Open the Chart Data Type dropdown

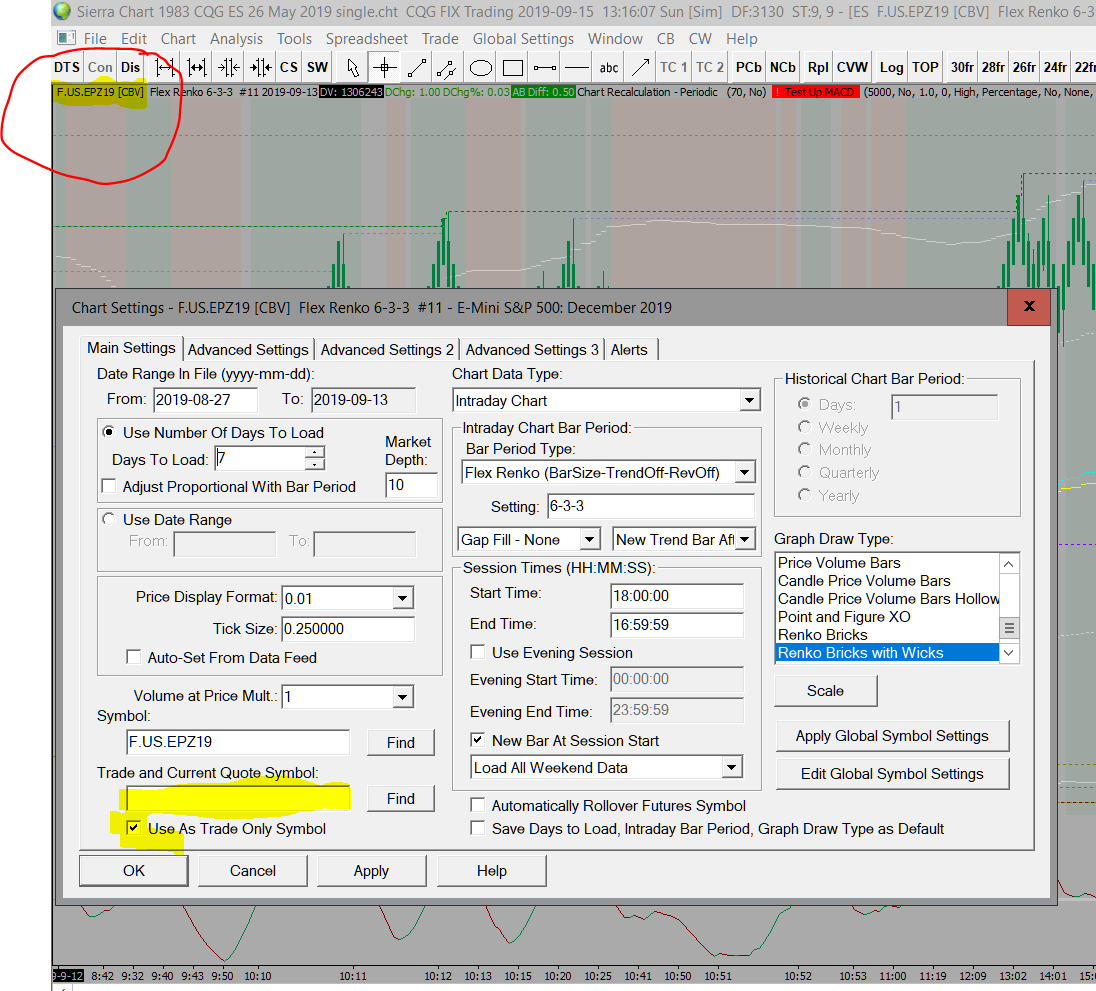click(x=749, y=401)
